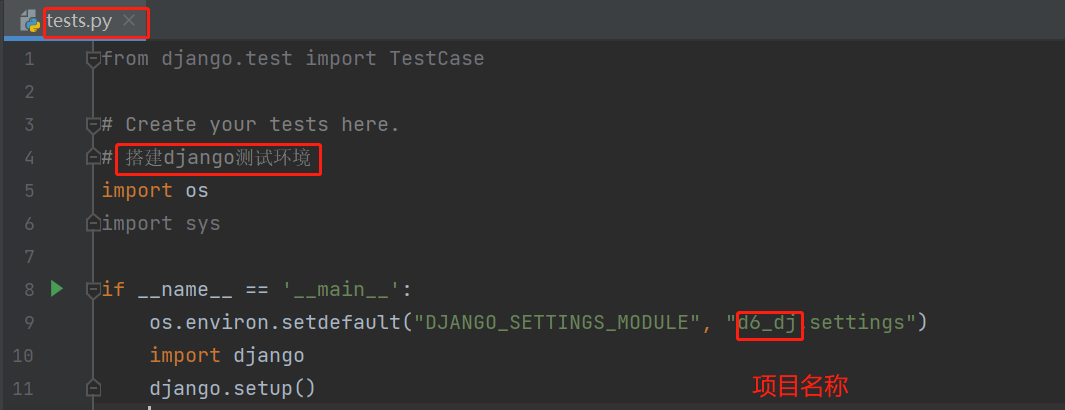The height and width of the screenshot is (410, 1065).
Task: Click the green Run arrow in the gutter
Action: 57,289
